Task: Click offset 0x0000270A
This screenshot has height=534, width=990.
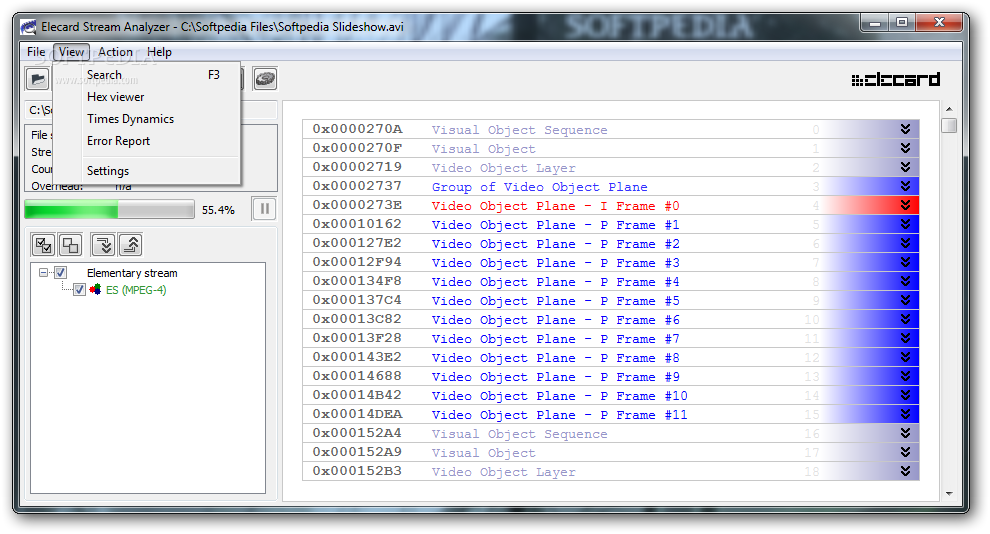Action: pos(357,129)
